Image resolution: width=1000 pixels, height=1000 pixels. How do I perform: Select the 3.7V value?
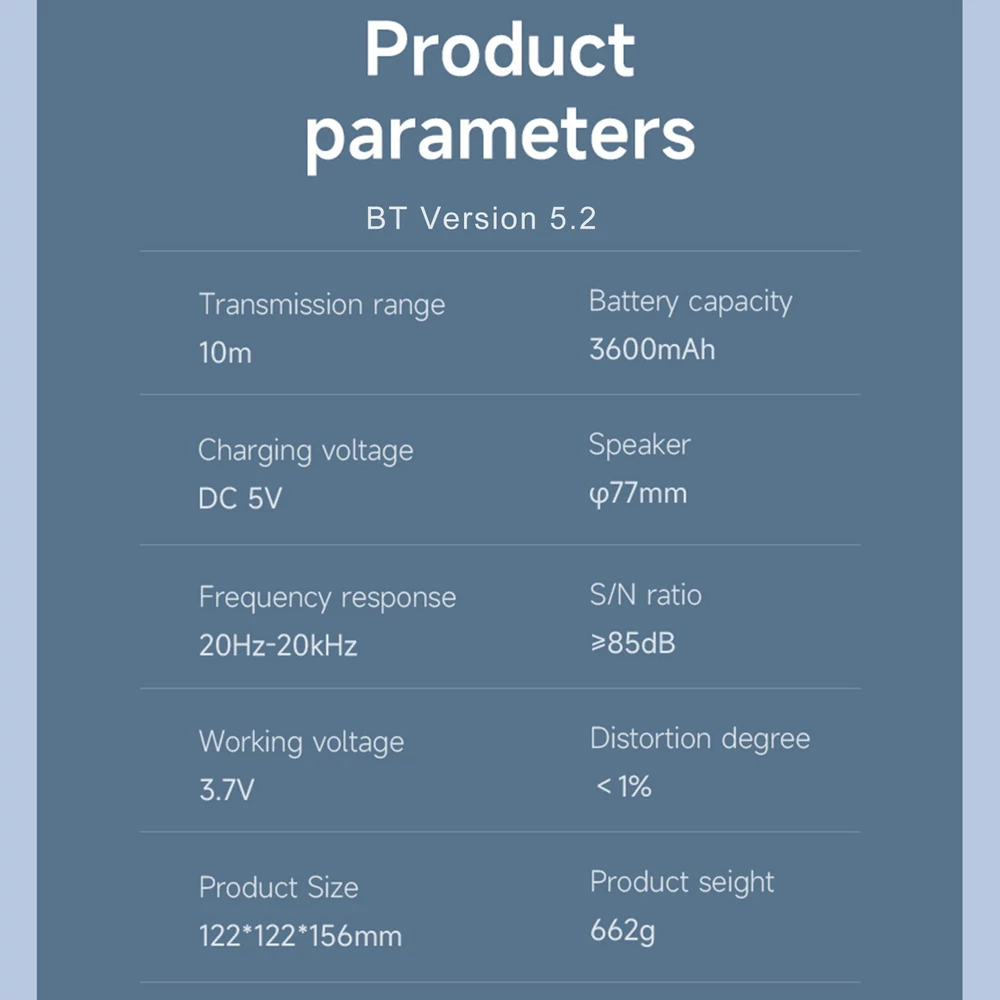pyautogui.click(x=226, y=790)
